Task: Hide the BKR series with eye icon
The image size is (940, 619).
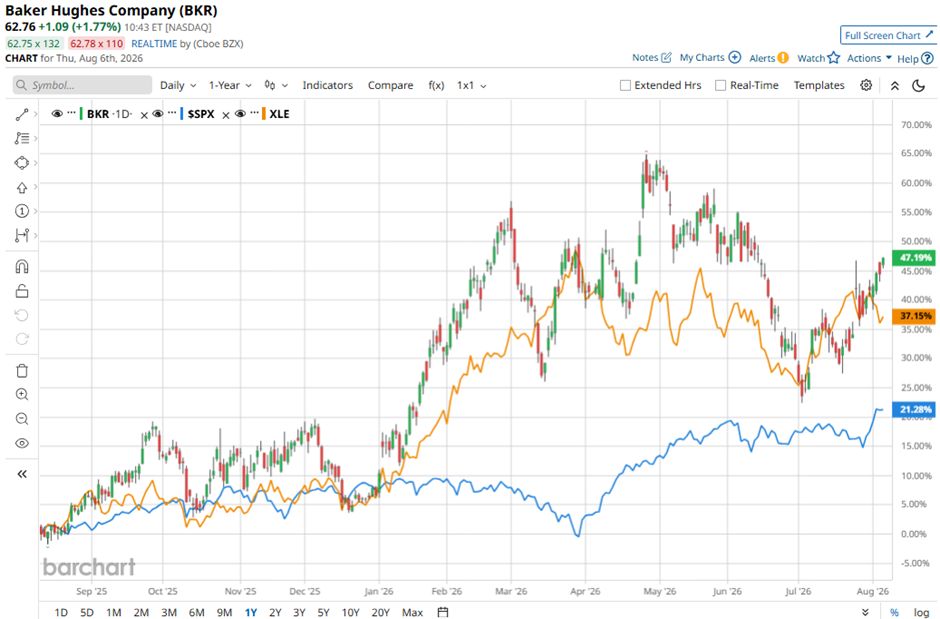Action: pos(57,114)
